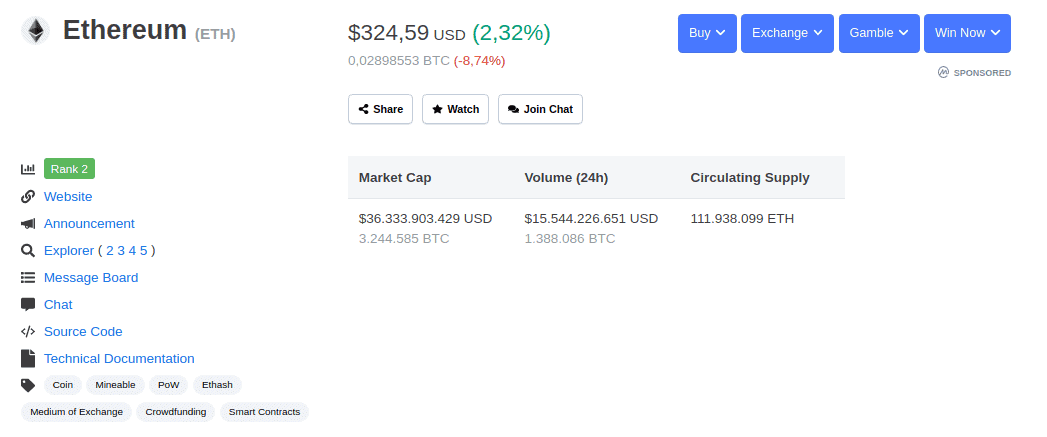1047x437 pixels.
Task: Open the Technical Documentation link
Action: pyautogui.click(x=120, y=359)
